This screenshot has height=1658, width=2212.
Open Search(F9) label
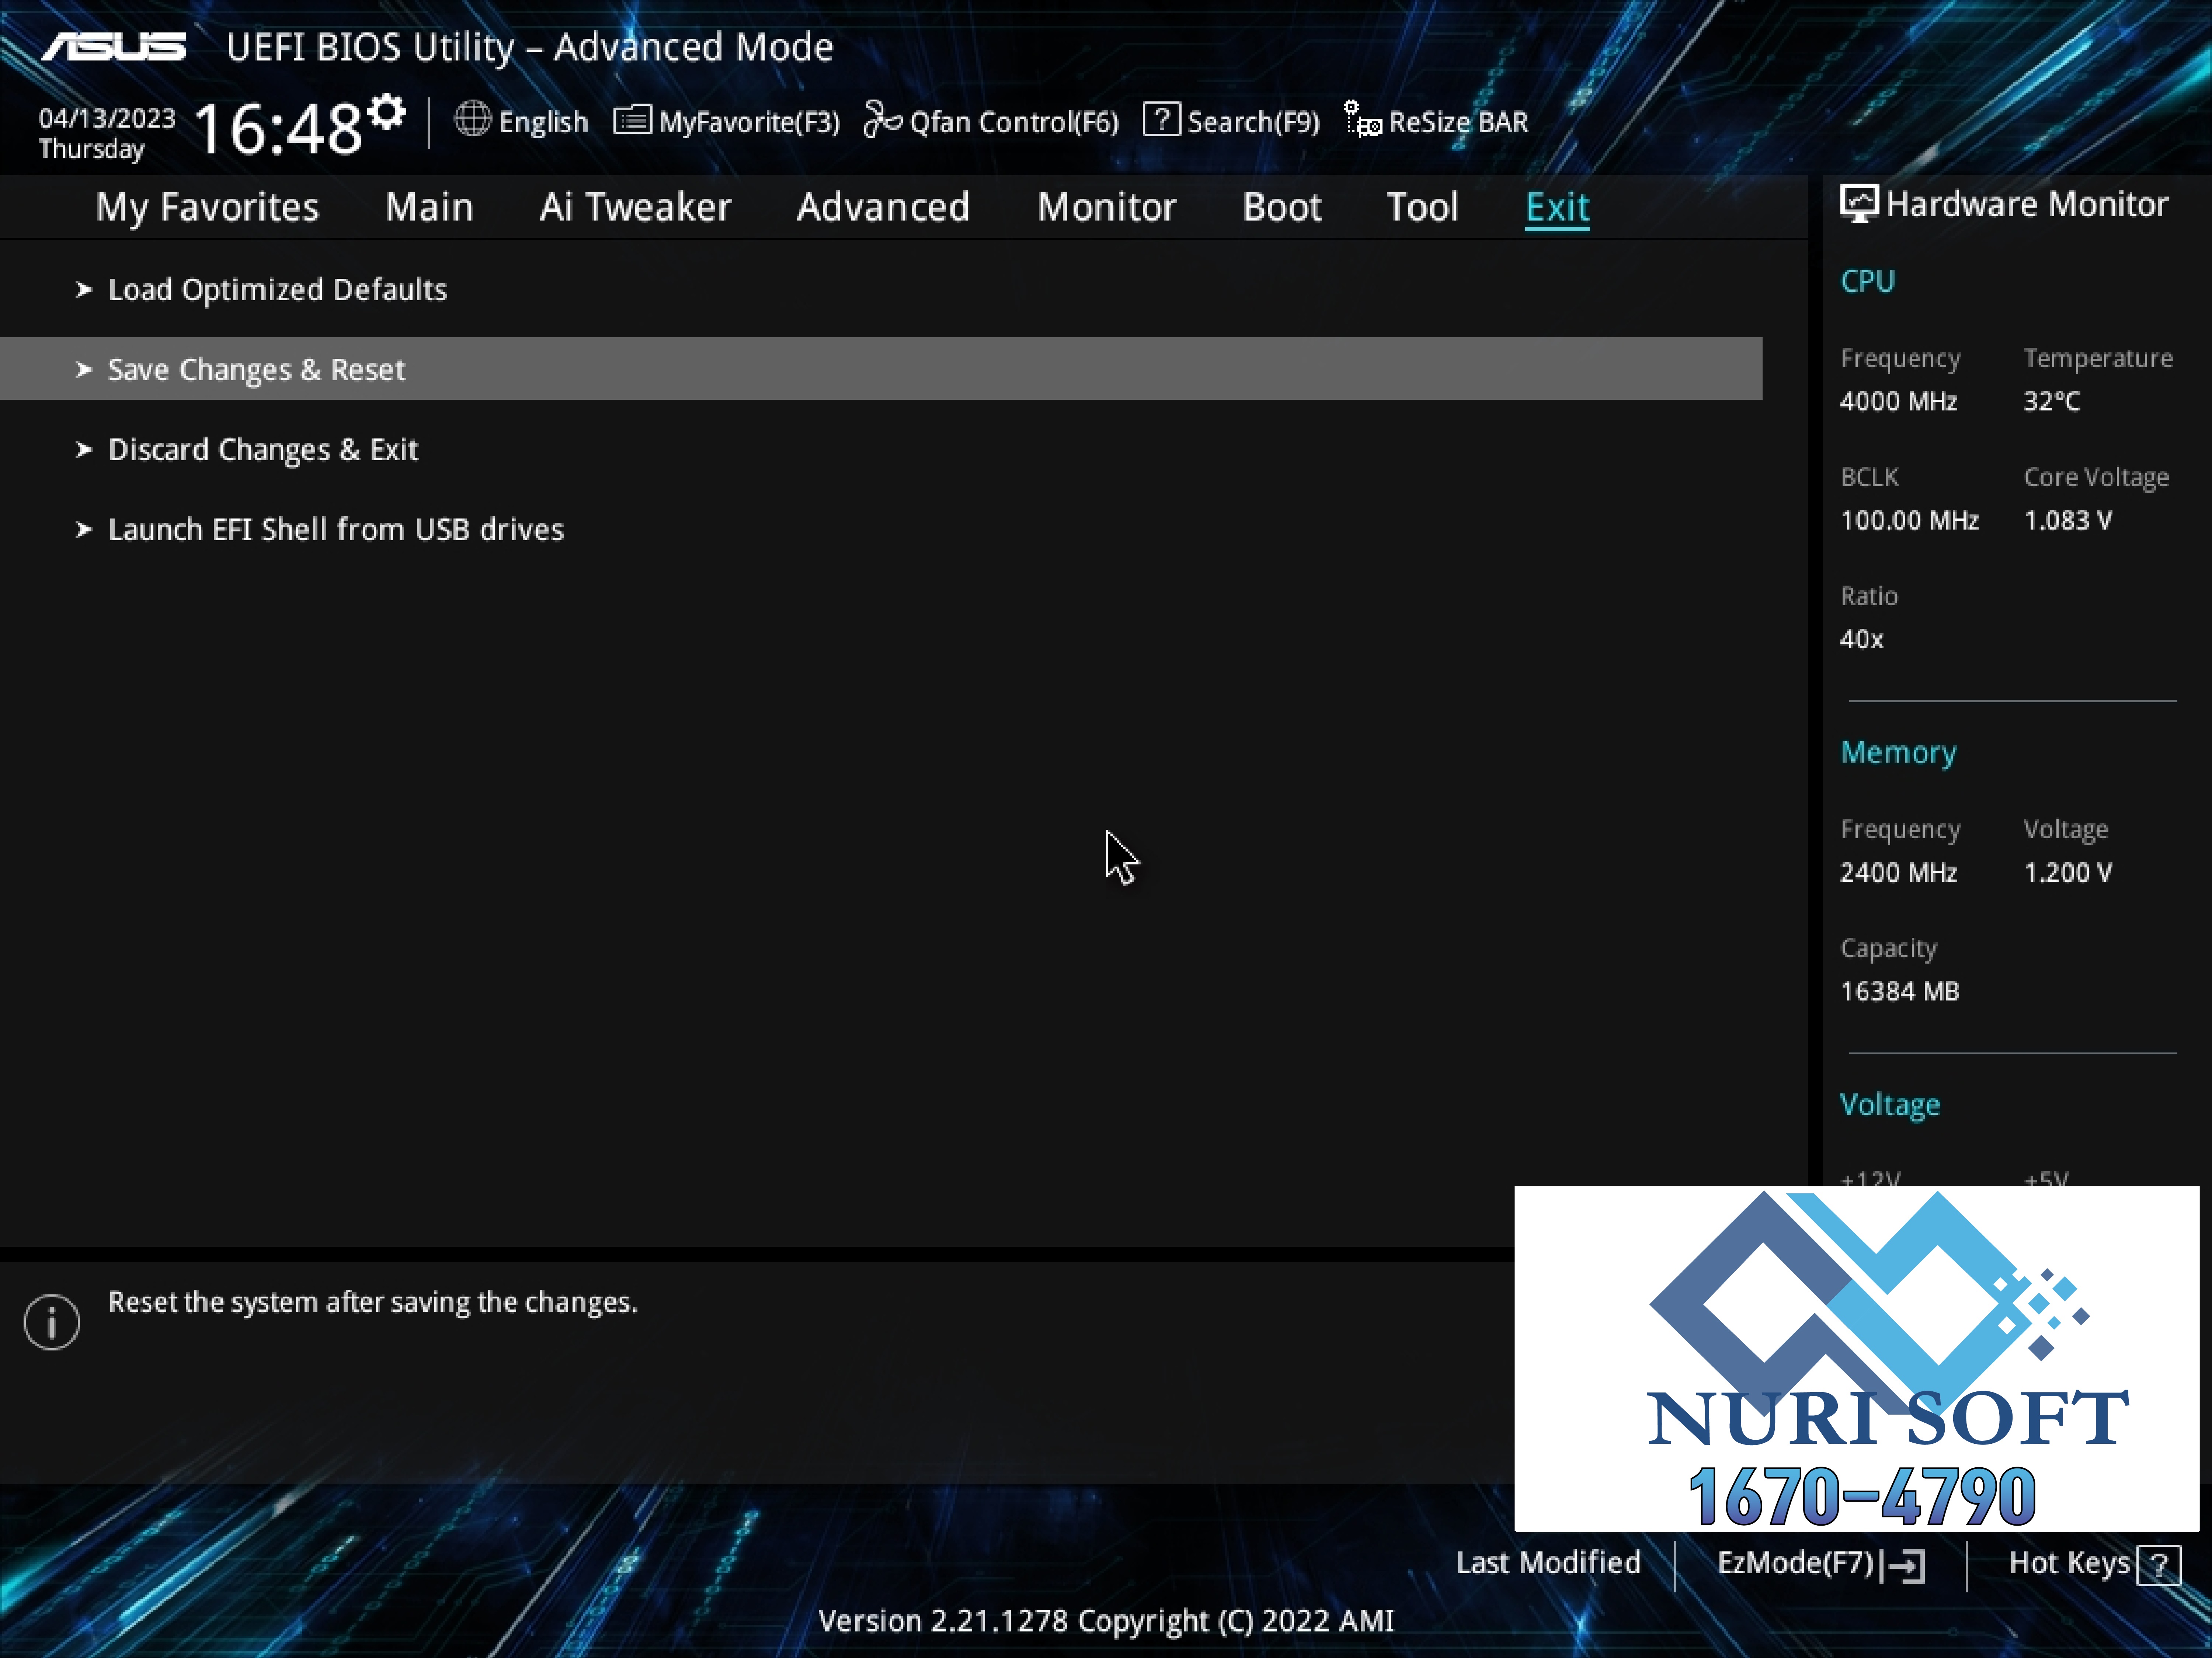1253,122
